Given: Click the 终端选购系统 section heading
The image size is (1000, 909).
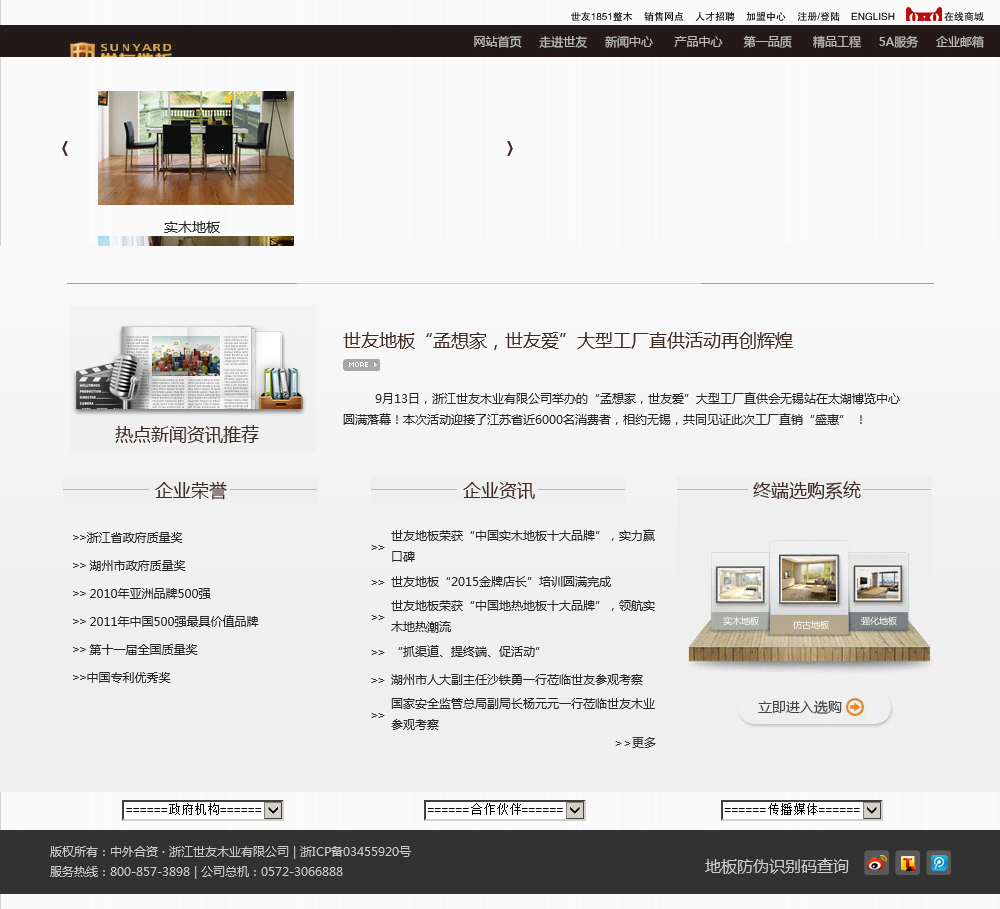Looking at the screenshot, I should coord(807,491).
